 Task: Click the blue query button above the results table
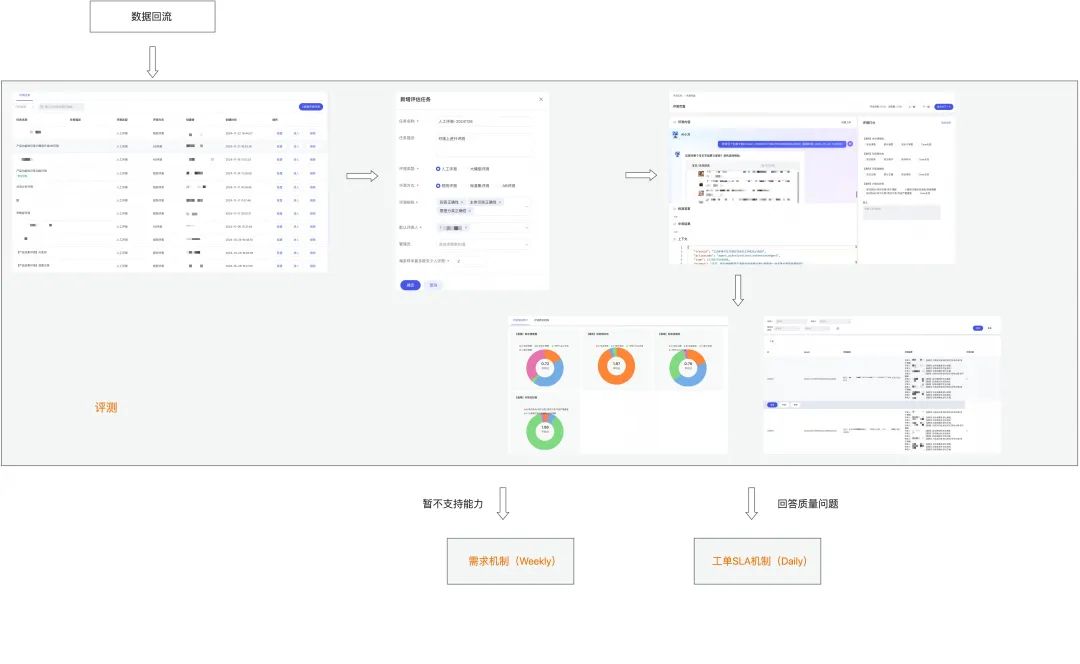(x=977, y=329)
